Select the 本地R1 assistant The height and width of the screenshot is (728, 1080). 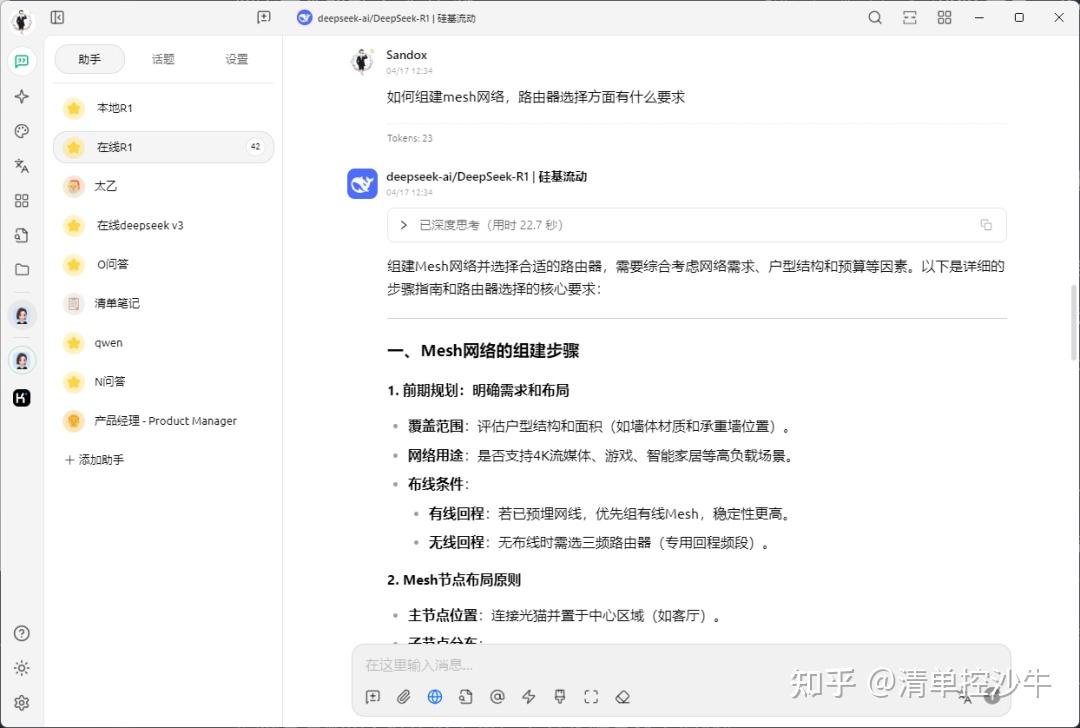coord(163,108)
